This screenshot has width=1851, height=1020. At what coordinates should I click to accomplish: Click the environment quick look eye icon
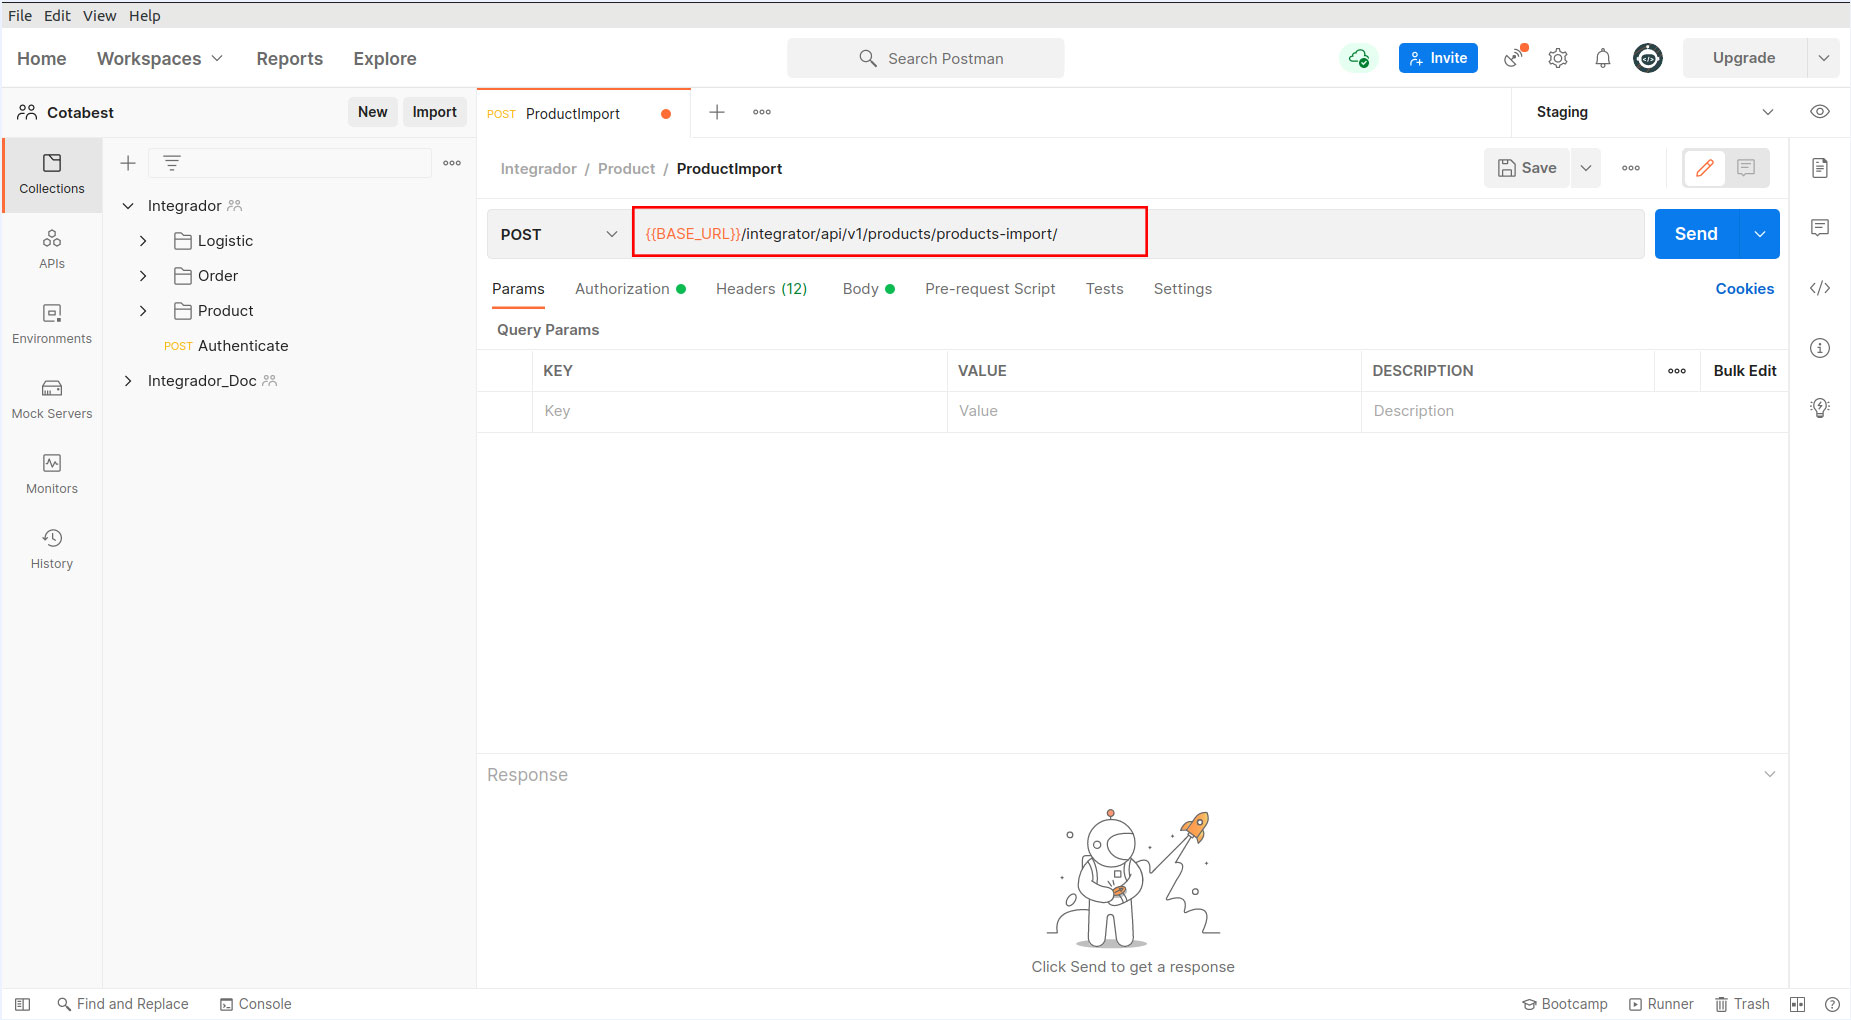tap(1820, 112)
